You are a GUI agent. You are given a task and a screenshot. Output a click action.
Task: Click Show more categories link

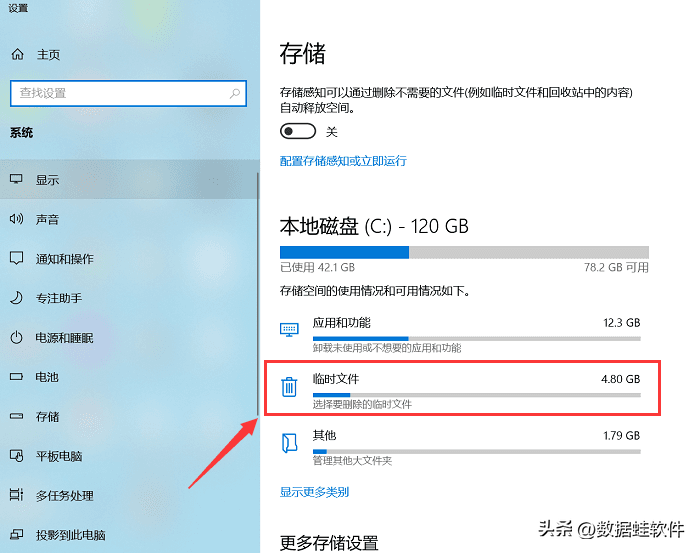[314, 492]
